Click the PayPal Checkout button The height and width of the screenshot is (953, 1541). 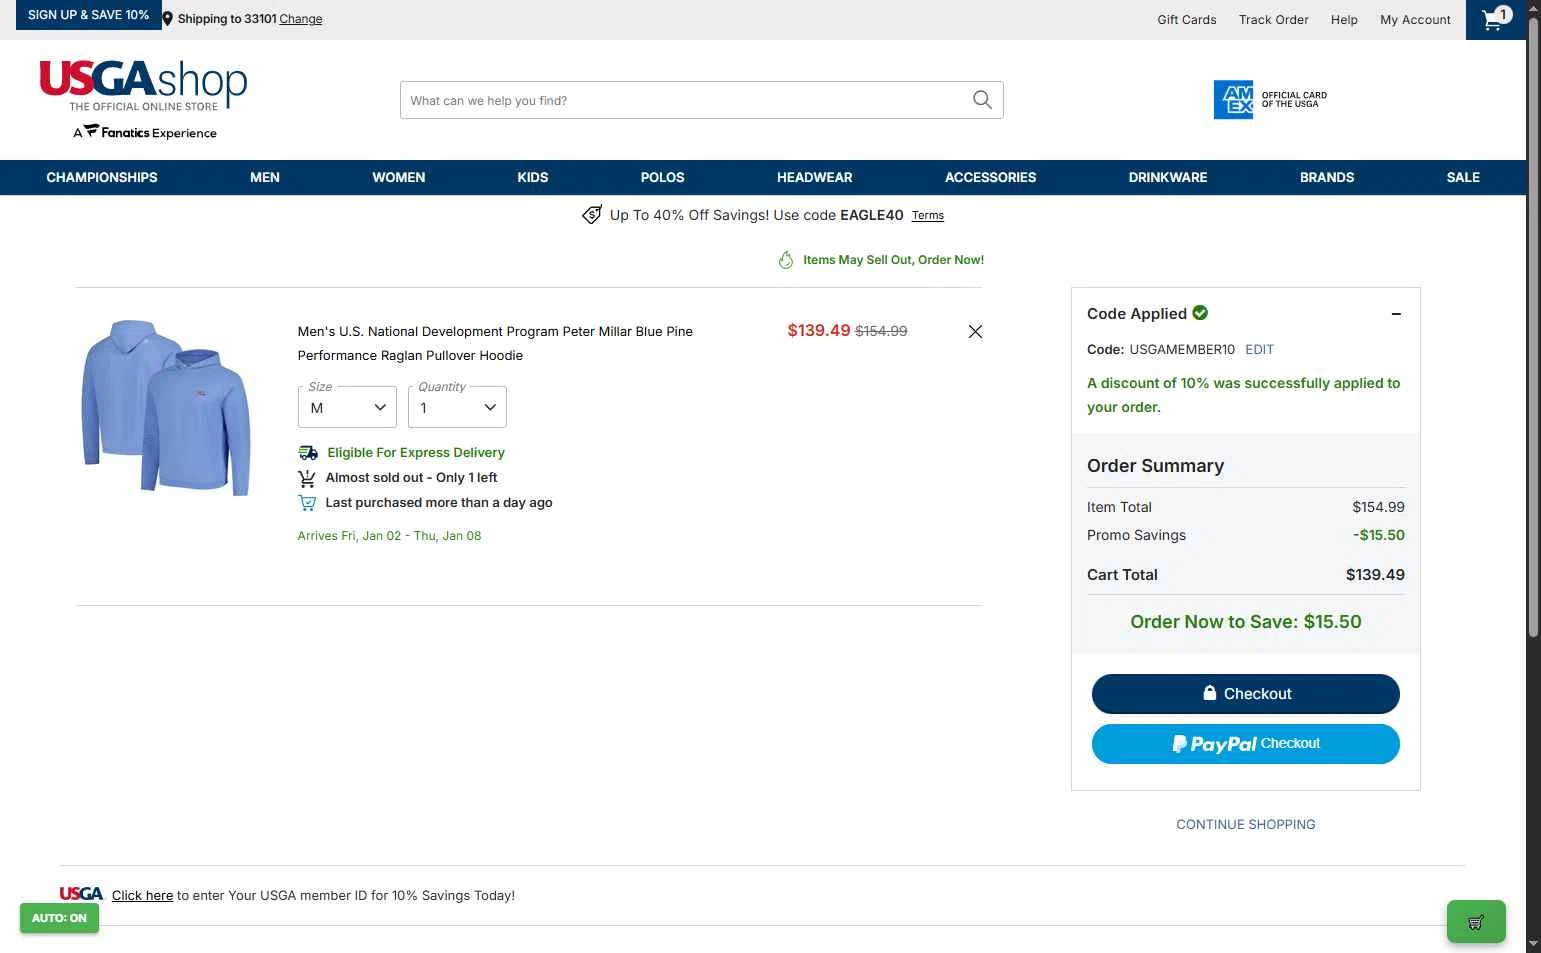click(1246, 744)
